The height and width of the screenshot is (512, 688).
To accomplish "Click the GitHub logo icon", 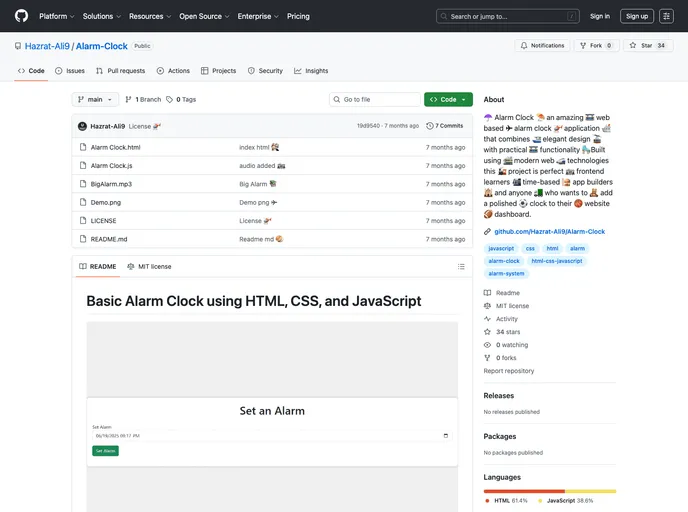I will pyautogui.click(x=22, y=16).
